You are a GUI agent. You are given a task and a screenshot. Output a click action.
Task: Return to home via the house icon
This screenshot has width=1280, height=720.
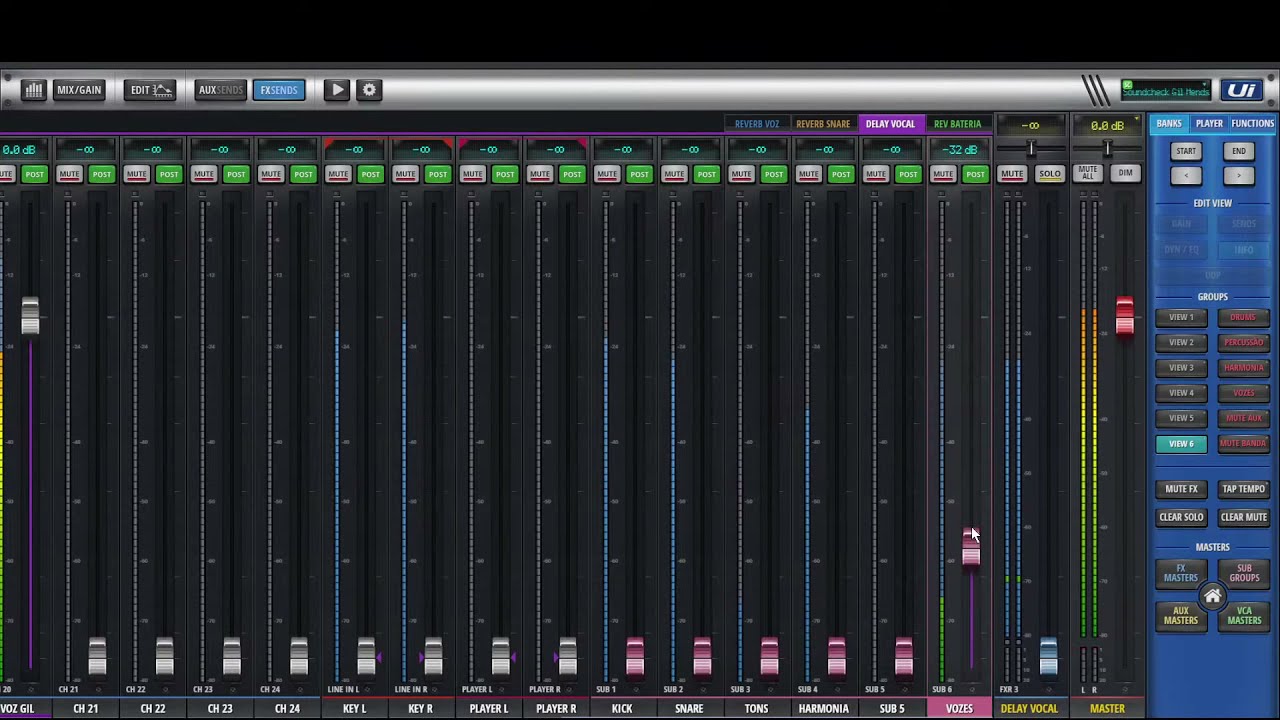click(1212, 597)
